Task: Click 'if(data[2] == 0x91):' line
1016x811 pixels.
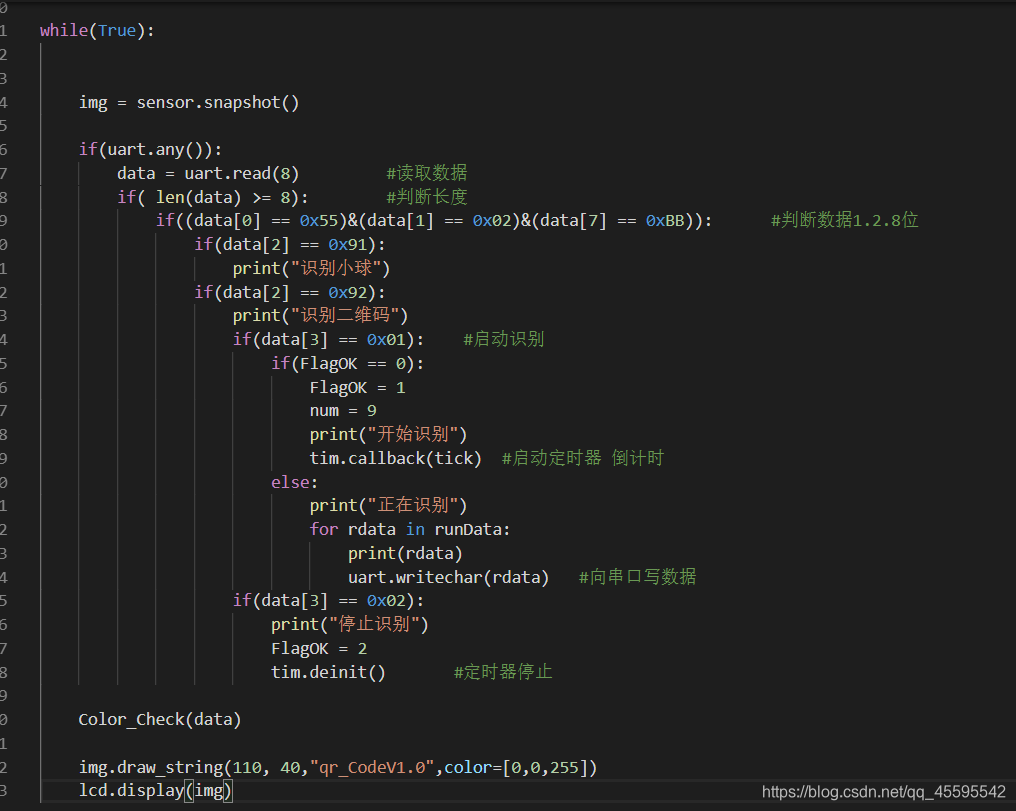Action: (290, 244)
